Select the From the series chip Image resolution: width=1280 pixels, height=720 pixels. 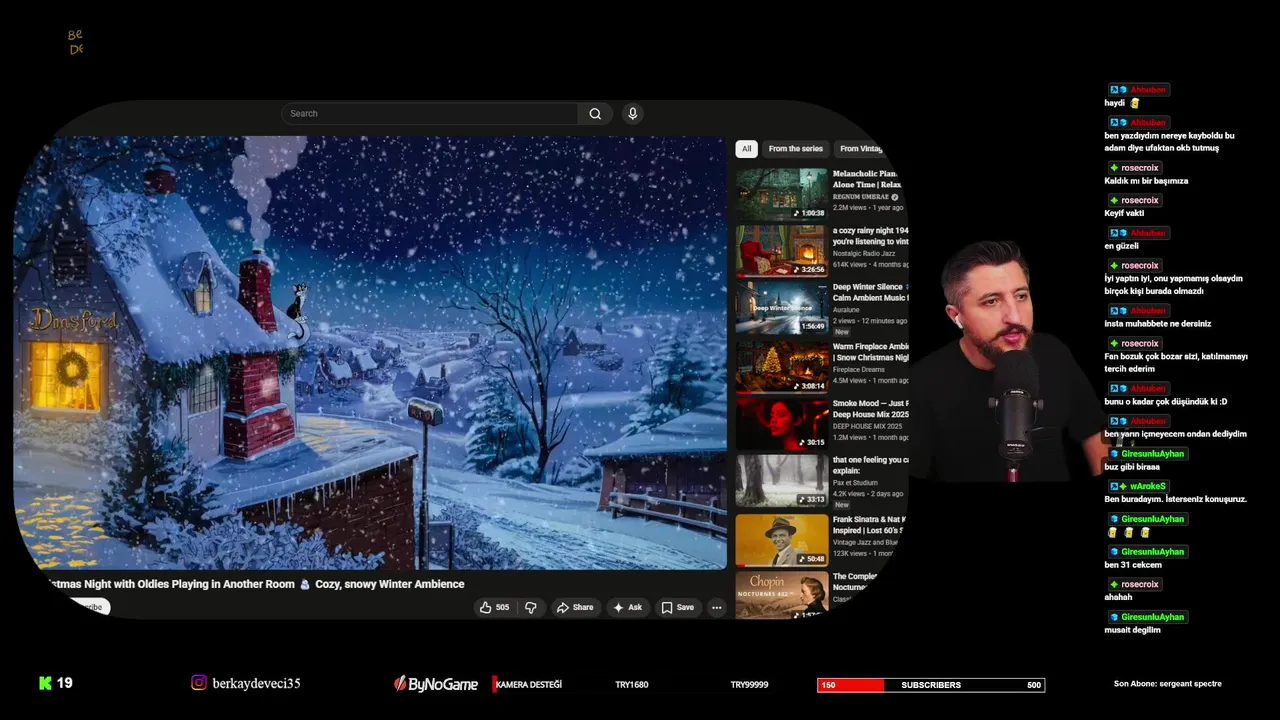[x=795, y=149]
